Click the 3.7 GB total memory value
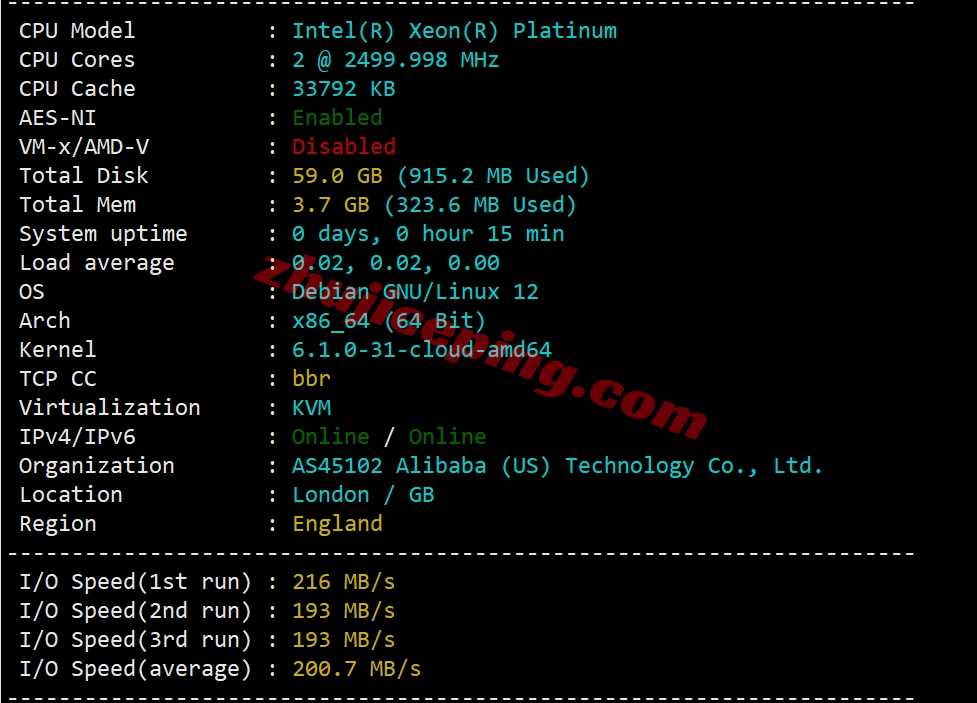The height and width of the screenshot is (703, 977). (331, 204)
